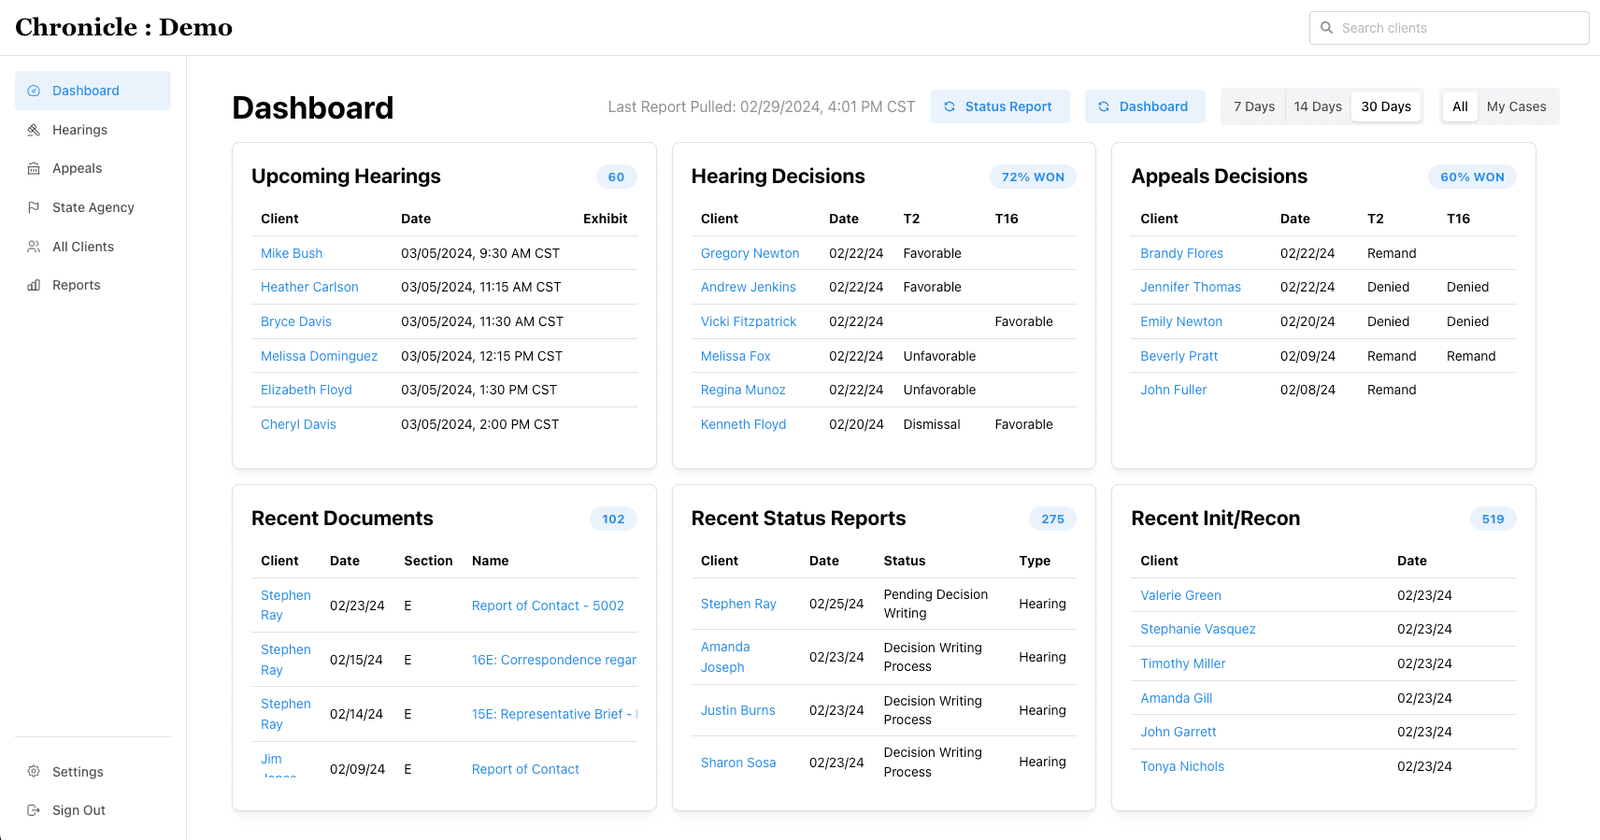The width and height of the screenshot is (1600, 840).
Task: Click the Chronicle : Demo logo title
Action: click(x=124, y=28)
